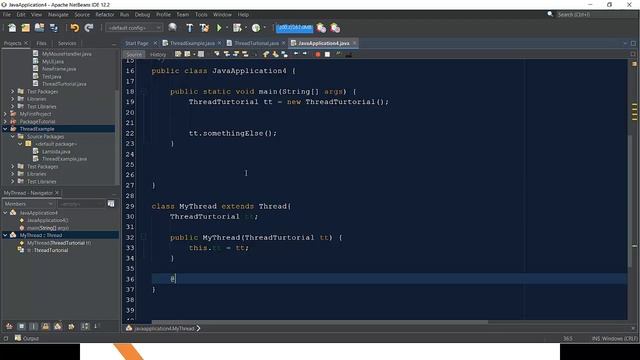This screenshot has width=640, height=360.
Task: Toggle Fully Qualified Names in Navigator
Action: 71,326
